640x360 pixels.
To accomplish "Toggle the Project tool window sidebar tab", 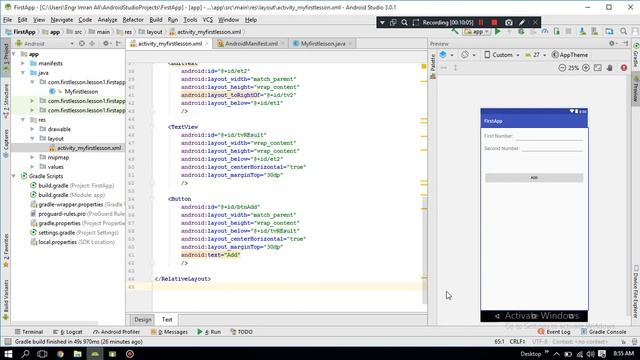I will 6,57.
